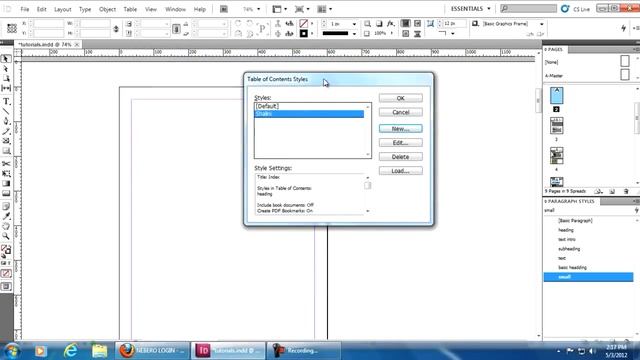The image size is (640, 360).
Task: Toggle the fill and stroke swatch in toolbox
Action: tap(6, 249)
